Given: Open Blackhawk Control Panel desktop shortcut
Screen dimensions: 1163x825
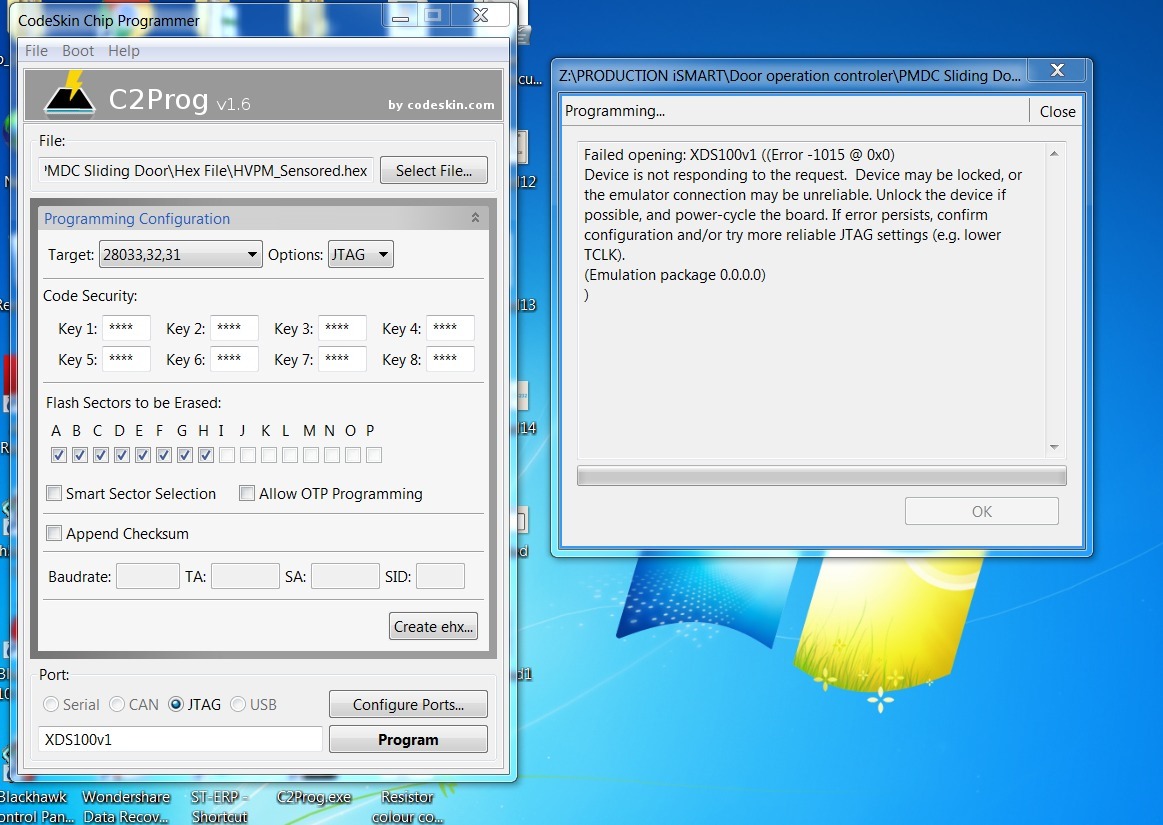Looking at the screenshot, I should (34, 806).
